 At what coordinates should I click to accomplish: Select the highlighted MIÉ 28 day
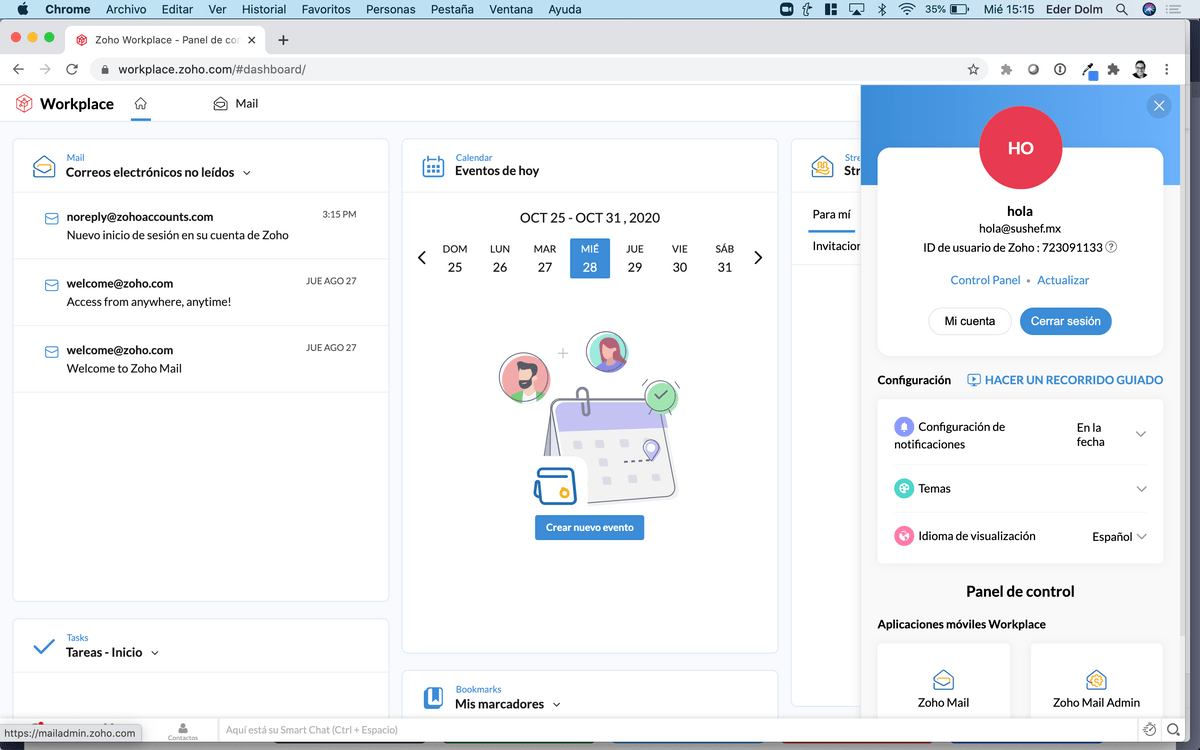[590, 258]
